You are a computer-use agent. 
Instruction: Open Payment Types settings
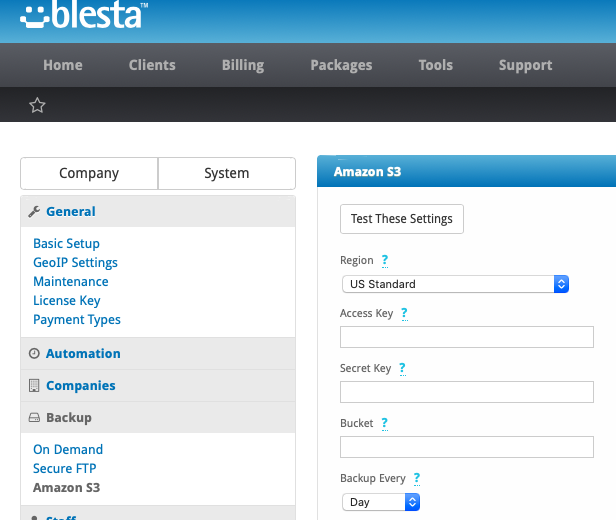[x=77, y=320]
